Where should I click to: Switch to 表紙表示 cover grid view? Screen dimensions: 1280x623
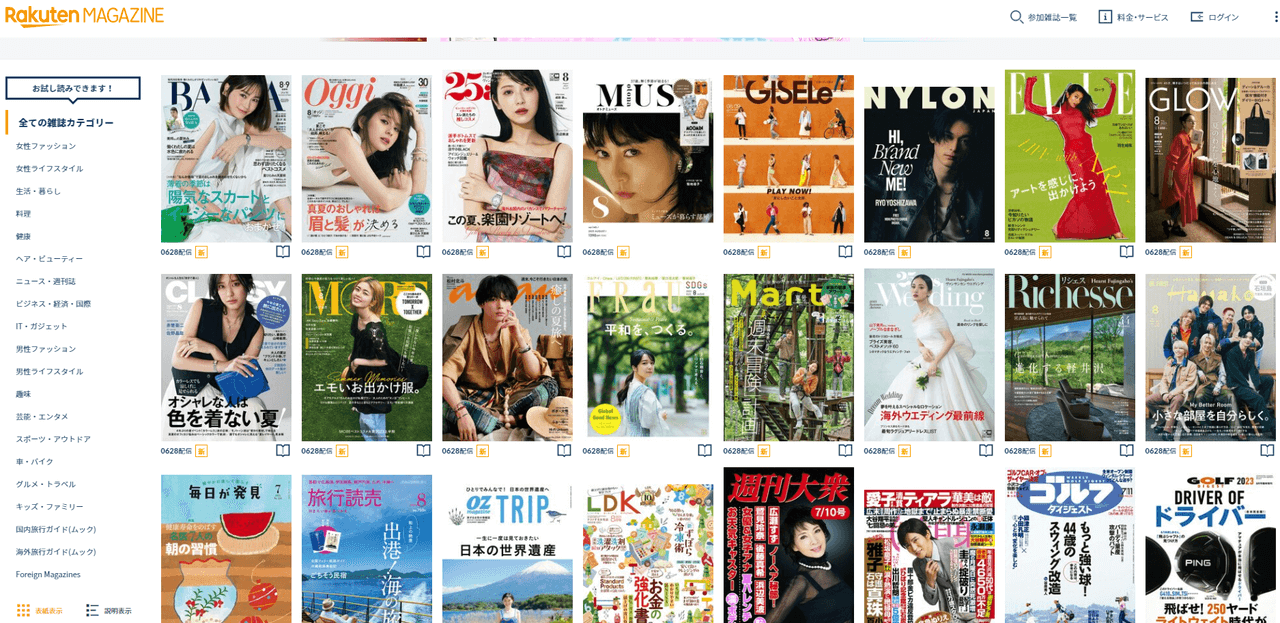40,610
